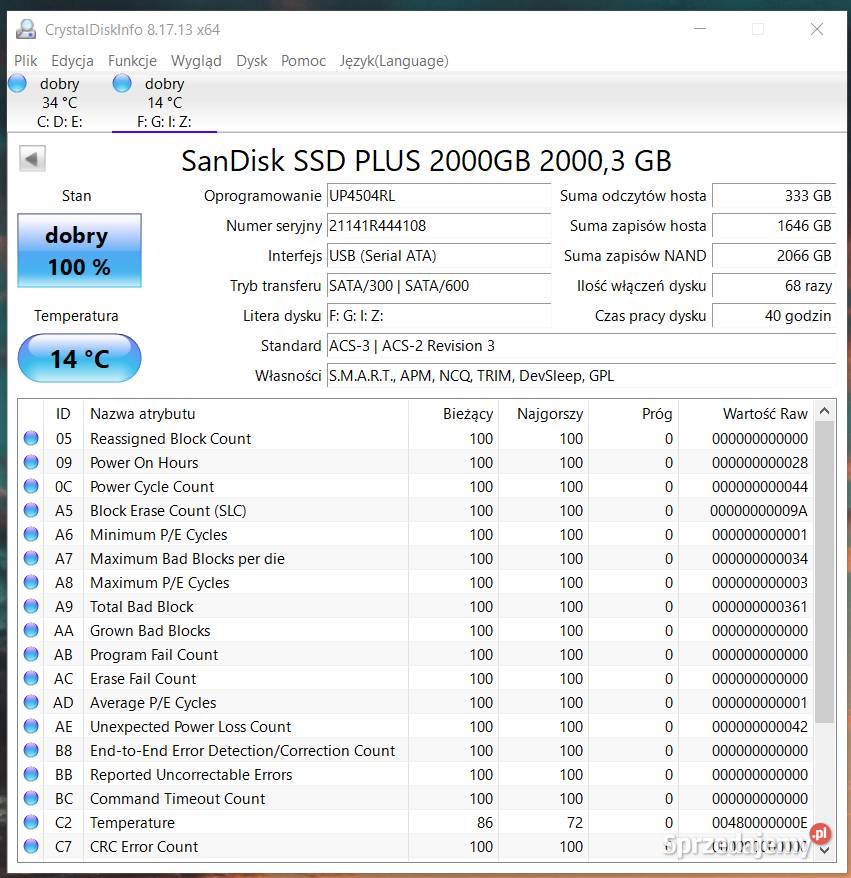Image resolution: width=851 pixels, height=878 pixels.
Task: Click the Bieżący column header
Action: 453,414
